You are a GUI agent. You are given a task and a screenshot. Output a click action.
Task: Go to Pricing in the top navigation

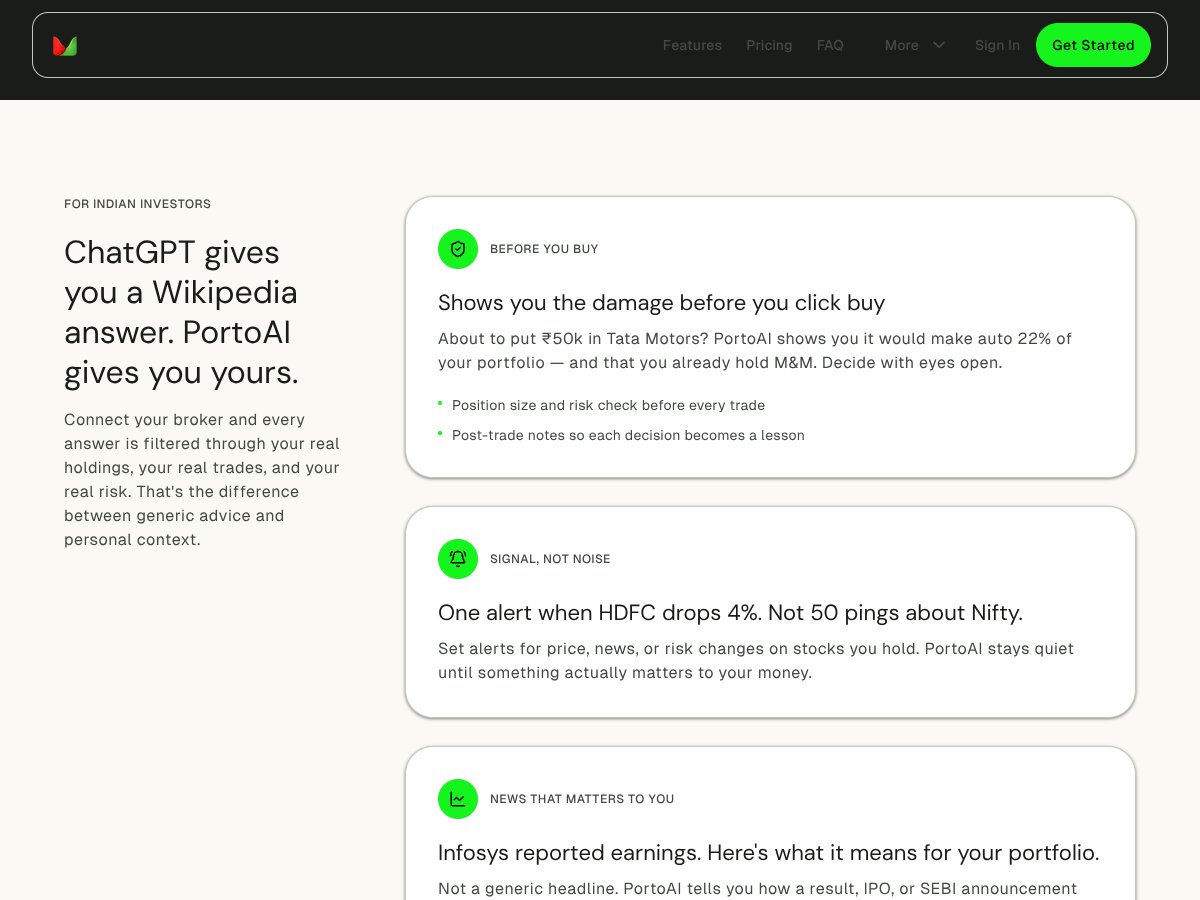[769, 45]
